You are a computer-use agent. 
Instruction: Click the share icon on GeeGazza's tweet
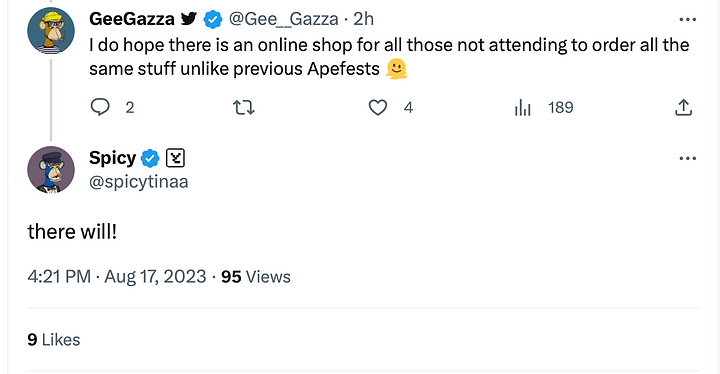[683, 108]
